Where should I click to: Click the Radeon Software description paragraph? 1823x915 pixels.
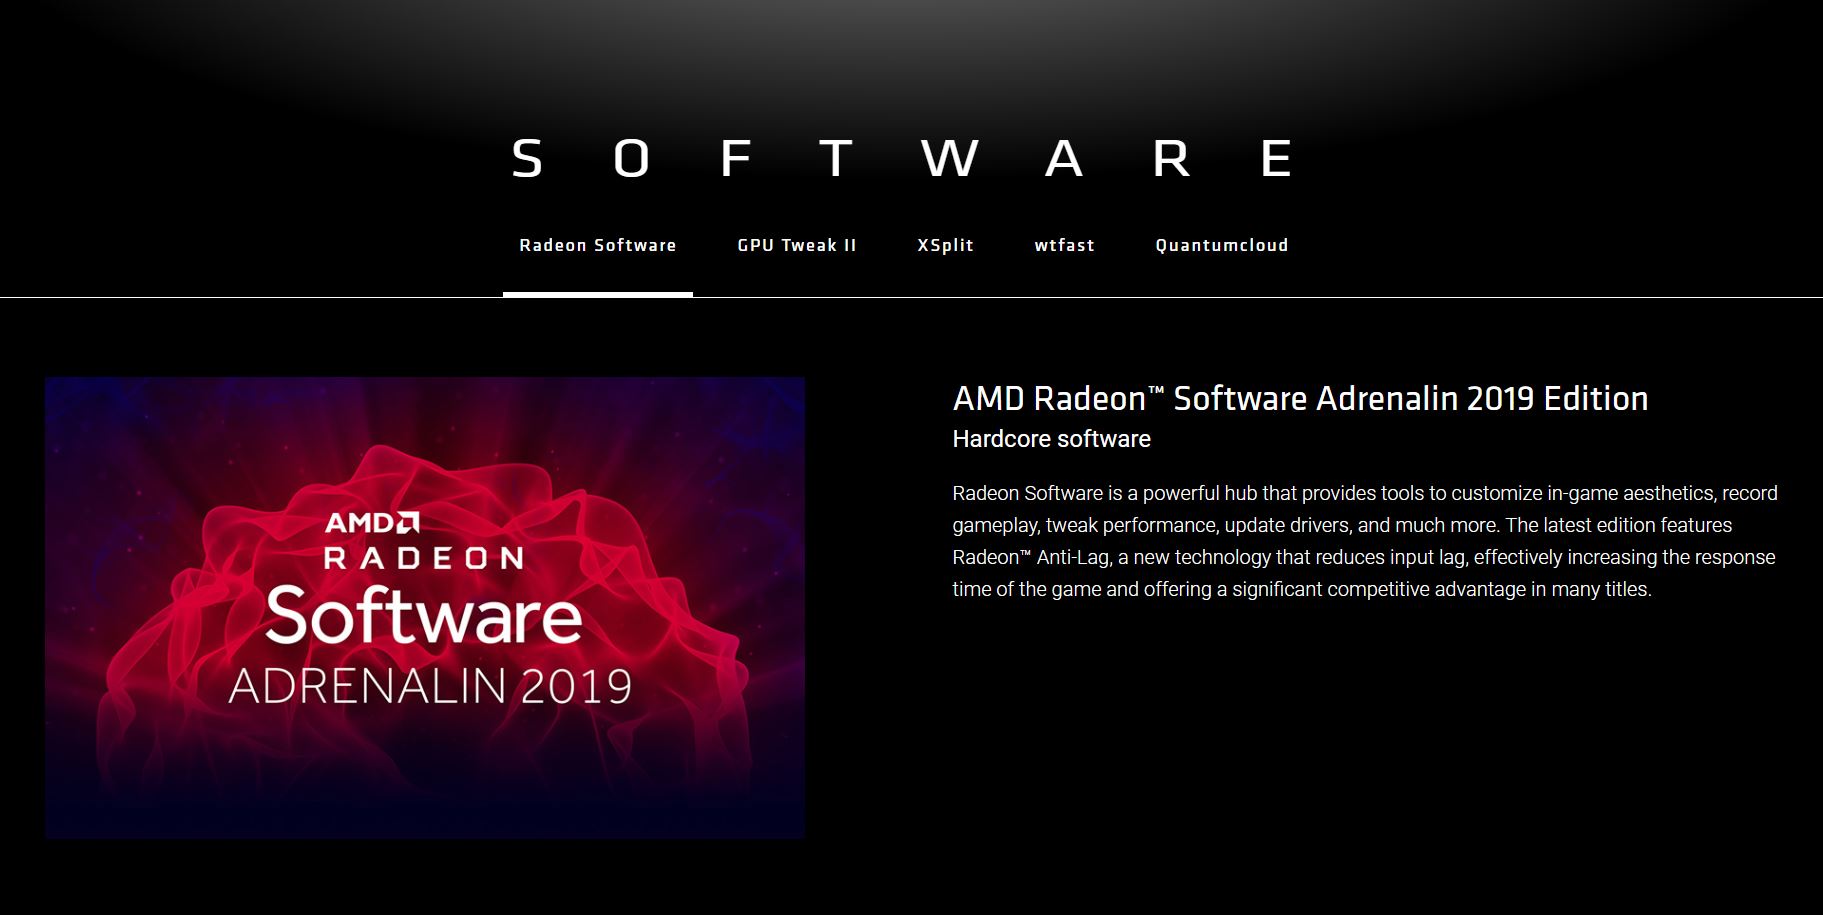1365,541
